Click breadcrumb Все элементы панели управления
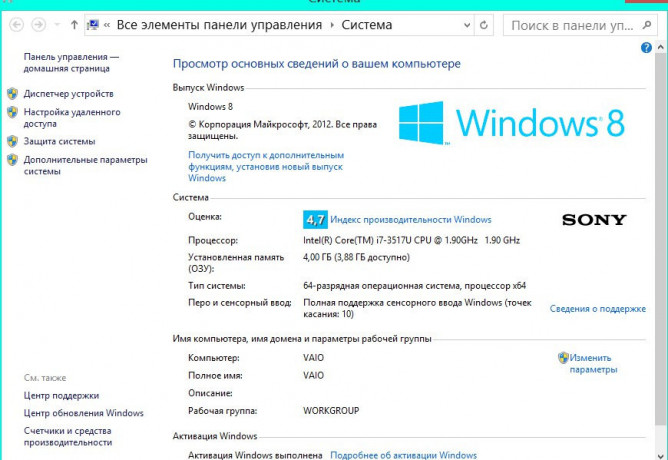This screenshot has height=460, width=668. click(219, 25)
